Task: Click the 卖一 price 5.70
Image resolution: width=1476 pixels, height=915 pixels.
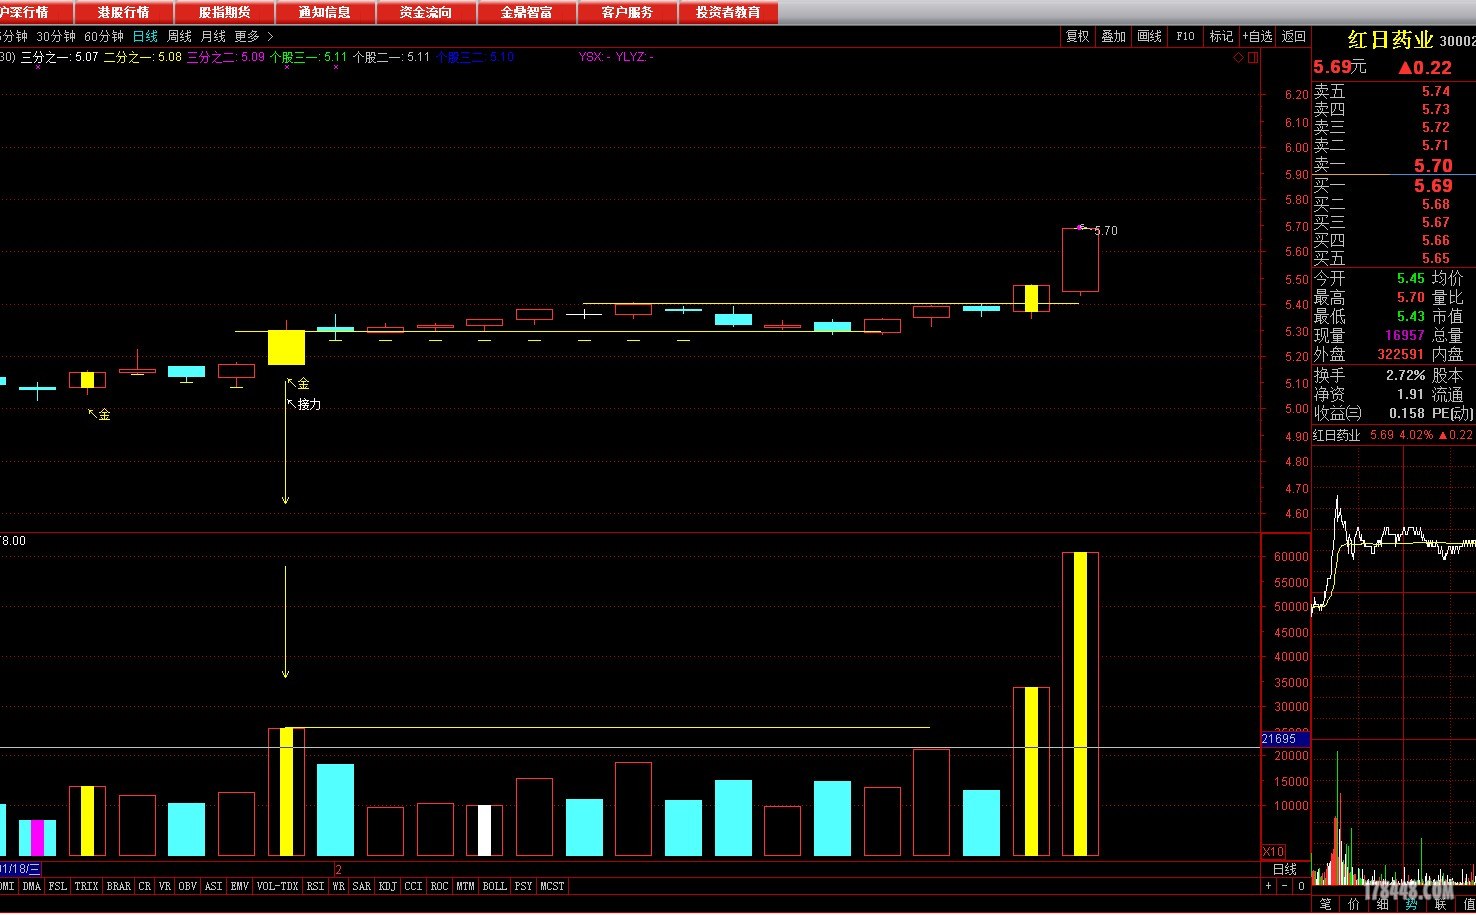Action: [1433, 166]
